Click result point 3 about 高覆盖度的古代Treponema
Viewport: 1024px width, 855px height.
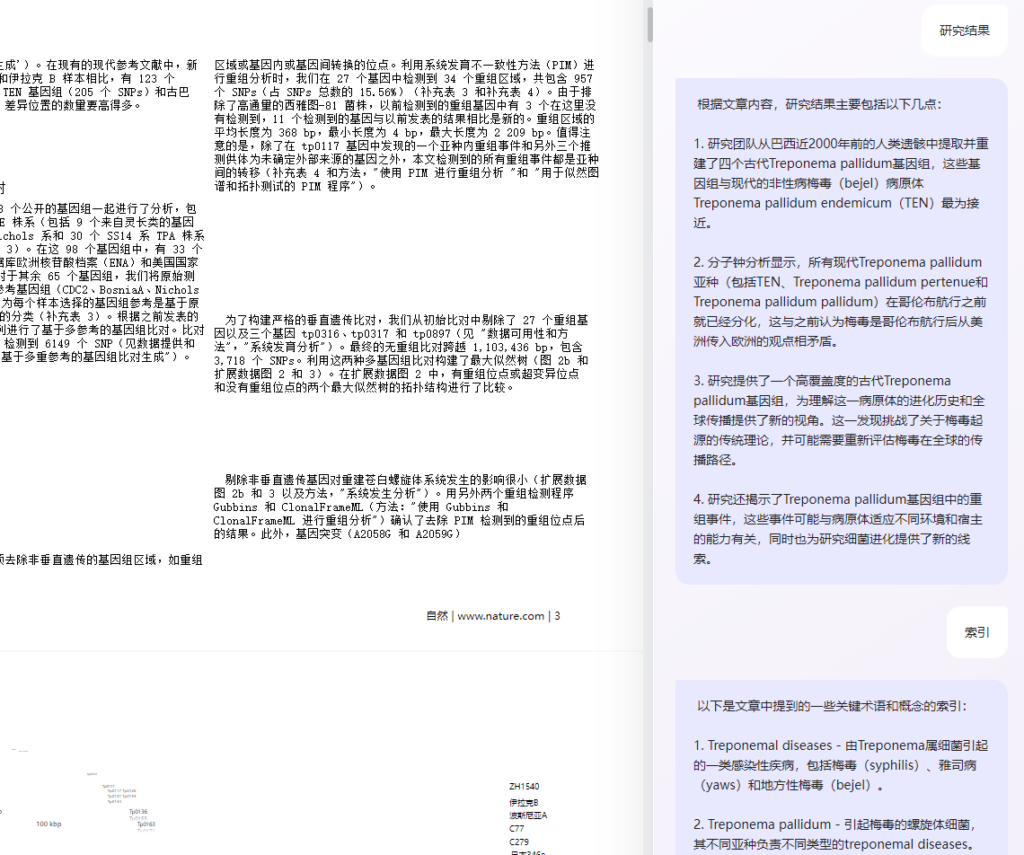839,421
